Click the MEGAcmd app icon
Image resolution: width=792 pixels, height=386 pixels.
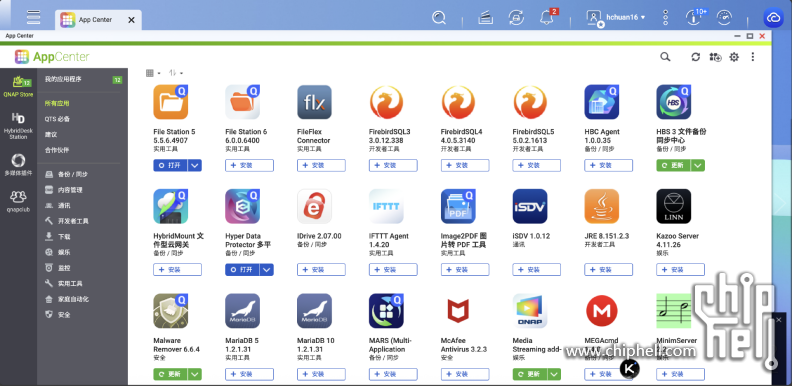[x=602, y=311]
